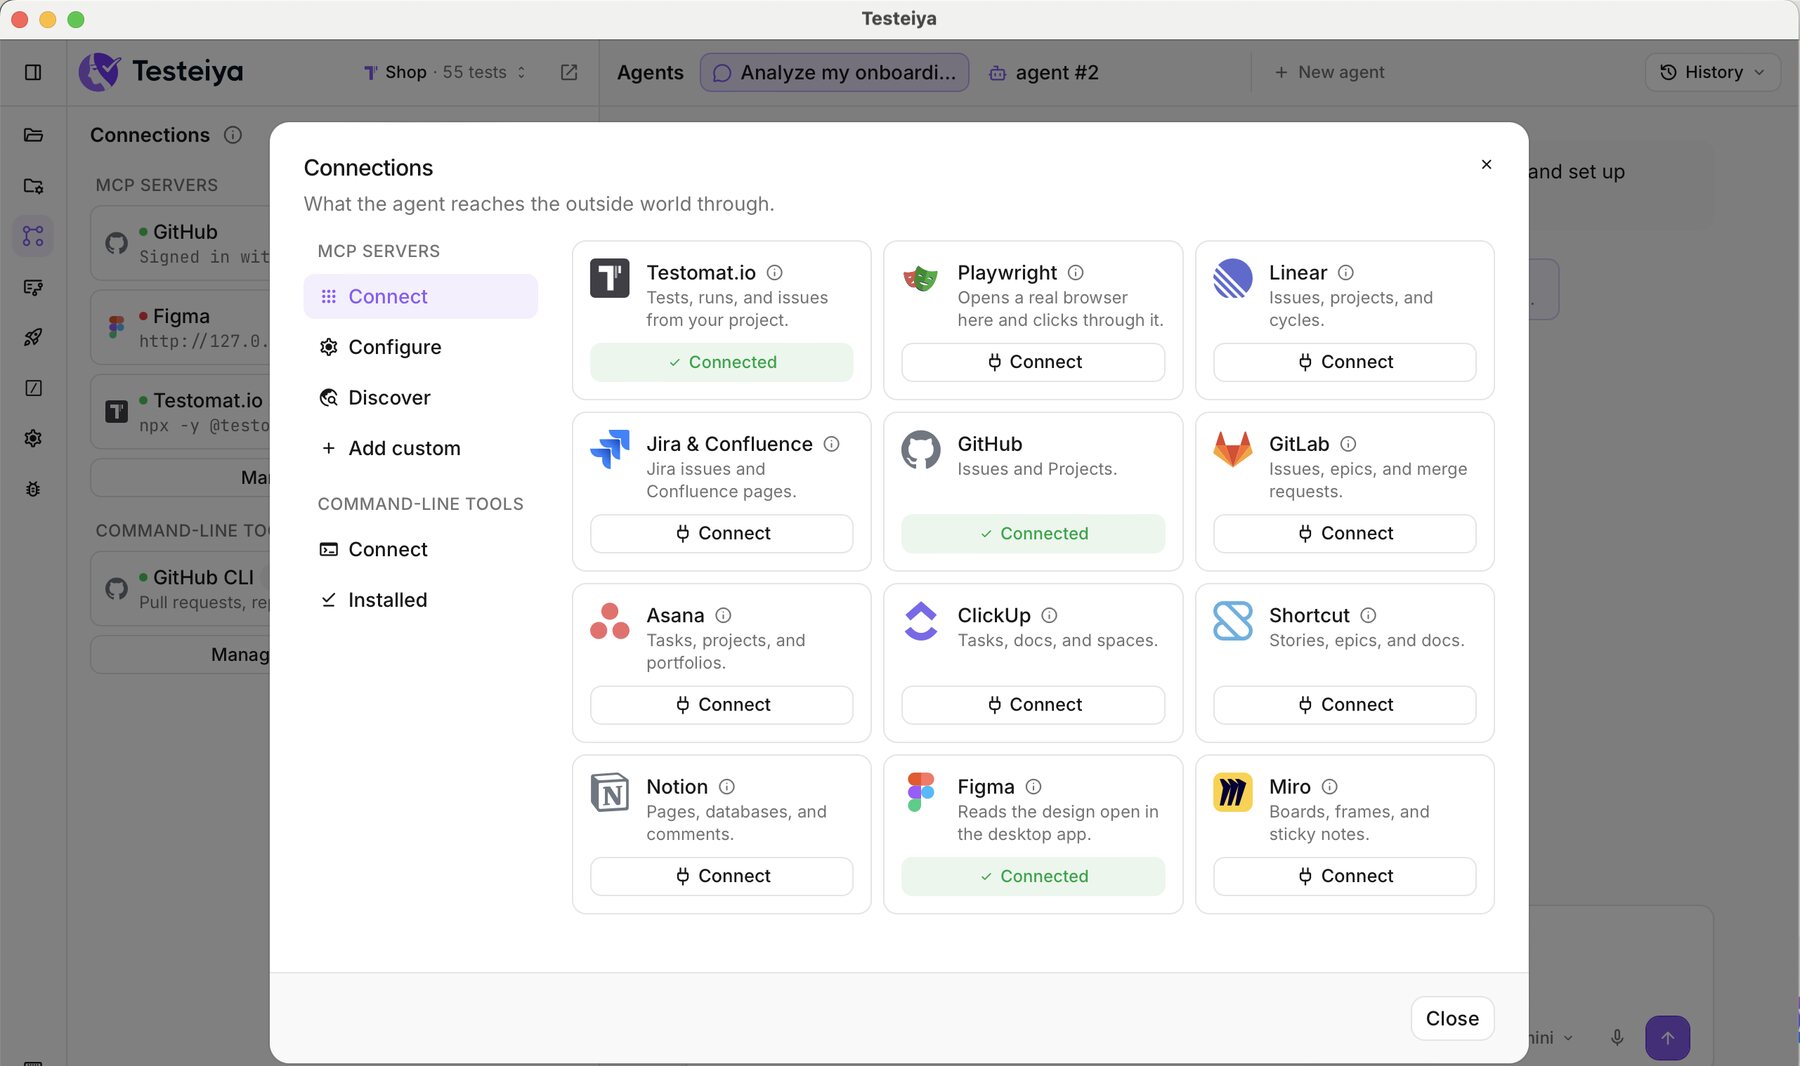This screenshot has width=1800, height=1066.
Task: Click the Connected status on GitHub card
Action: 1033,533
